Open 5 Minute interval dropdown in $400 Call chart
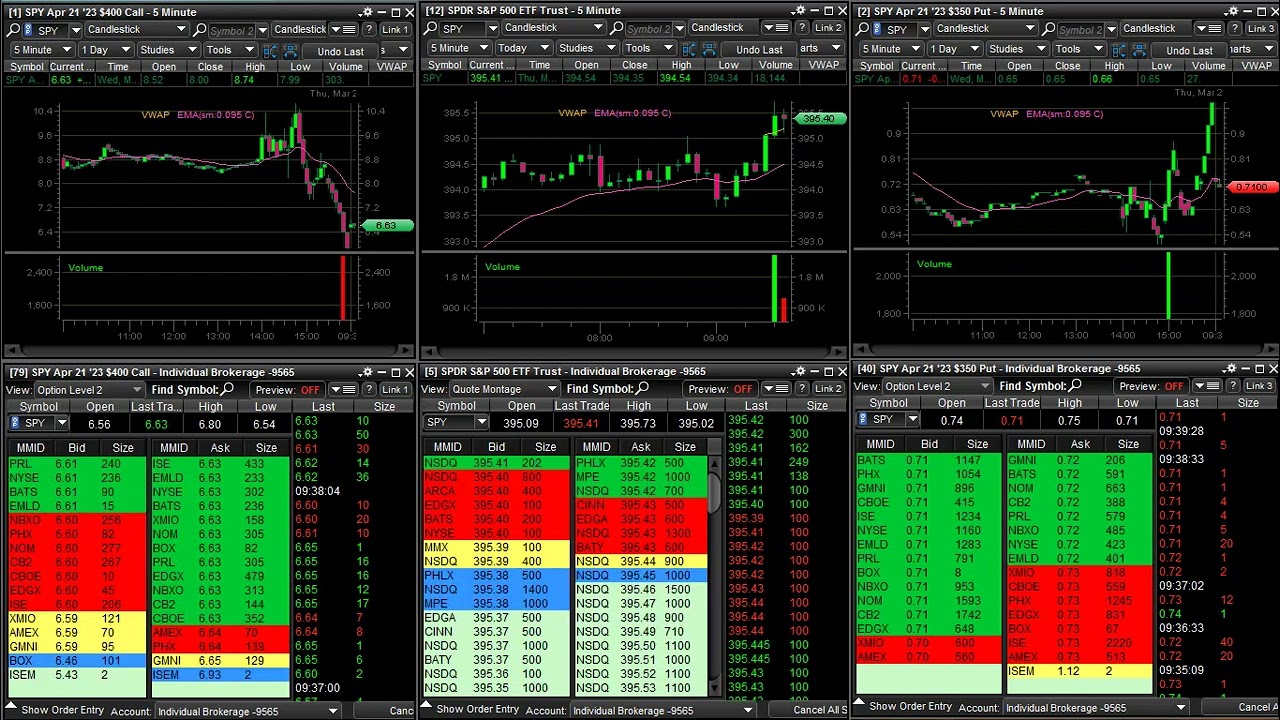 (40, 50)
